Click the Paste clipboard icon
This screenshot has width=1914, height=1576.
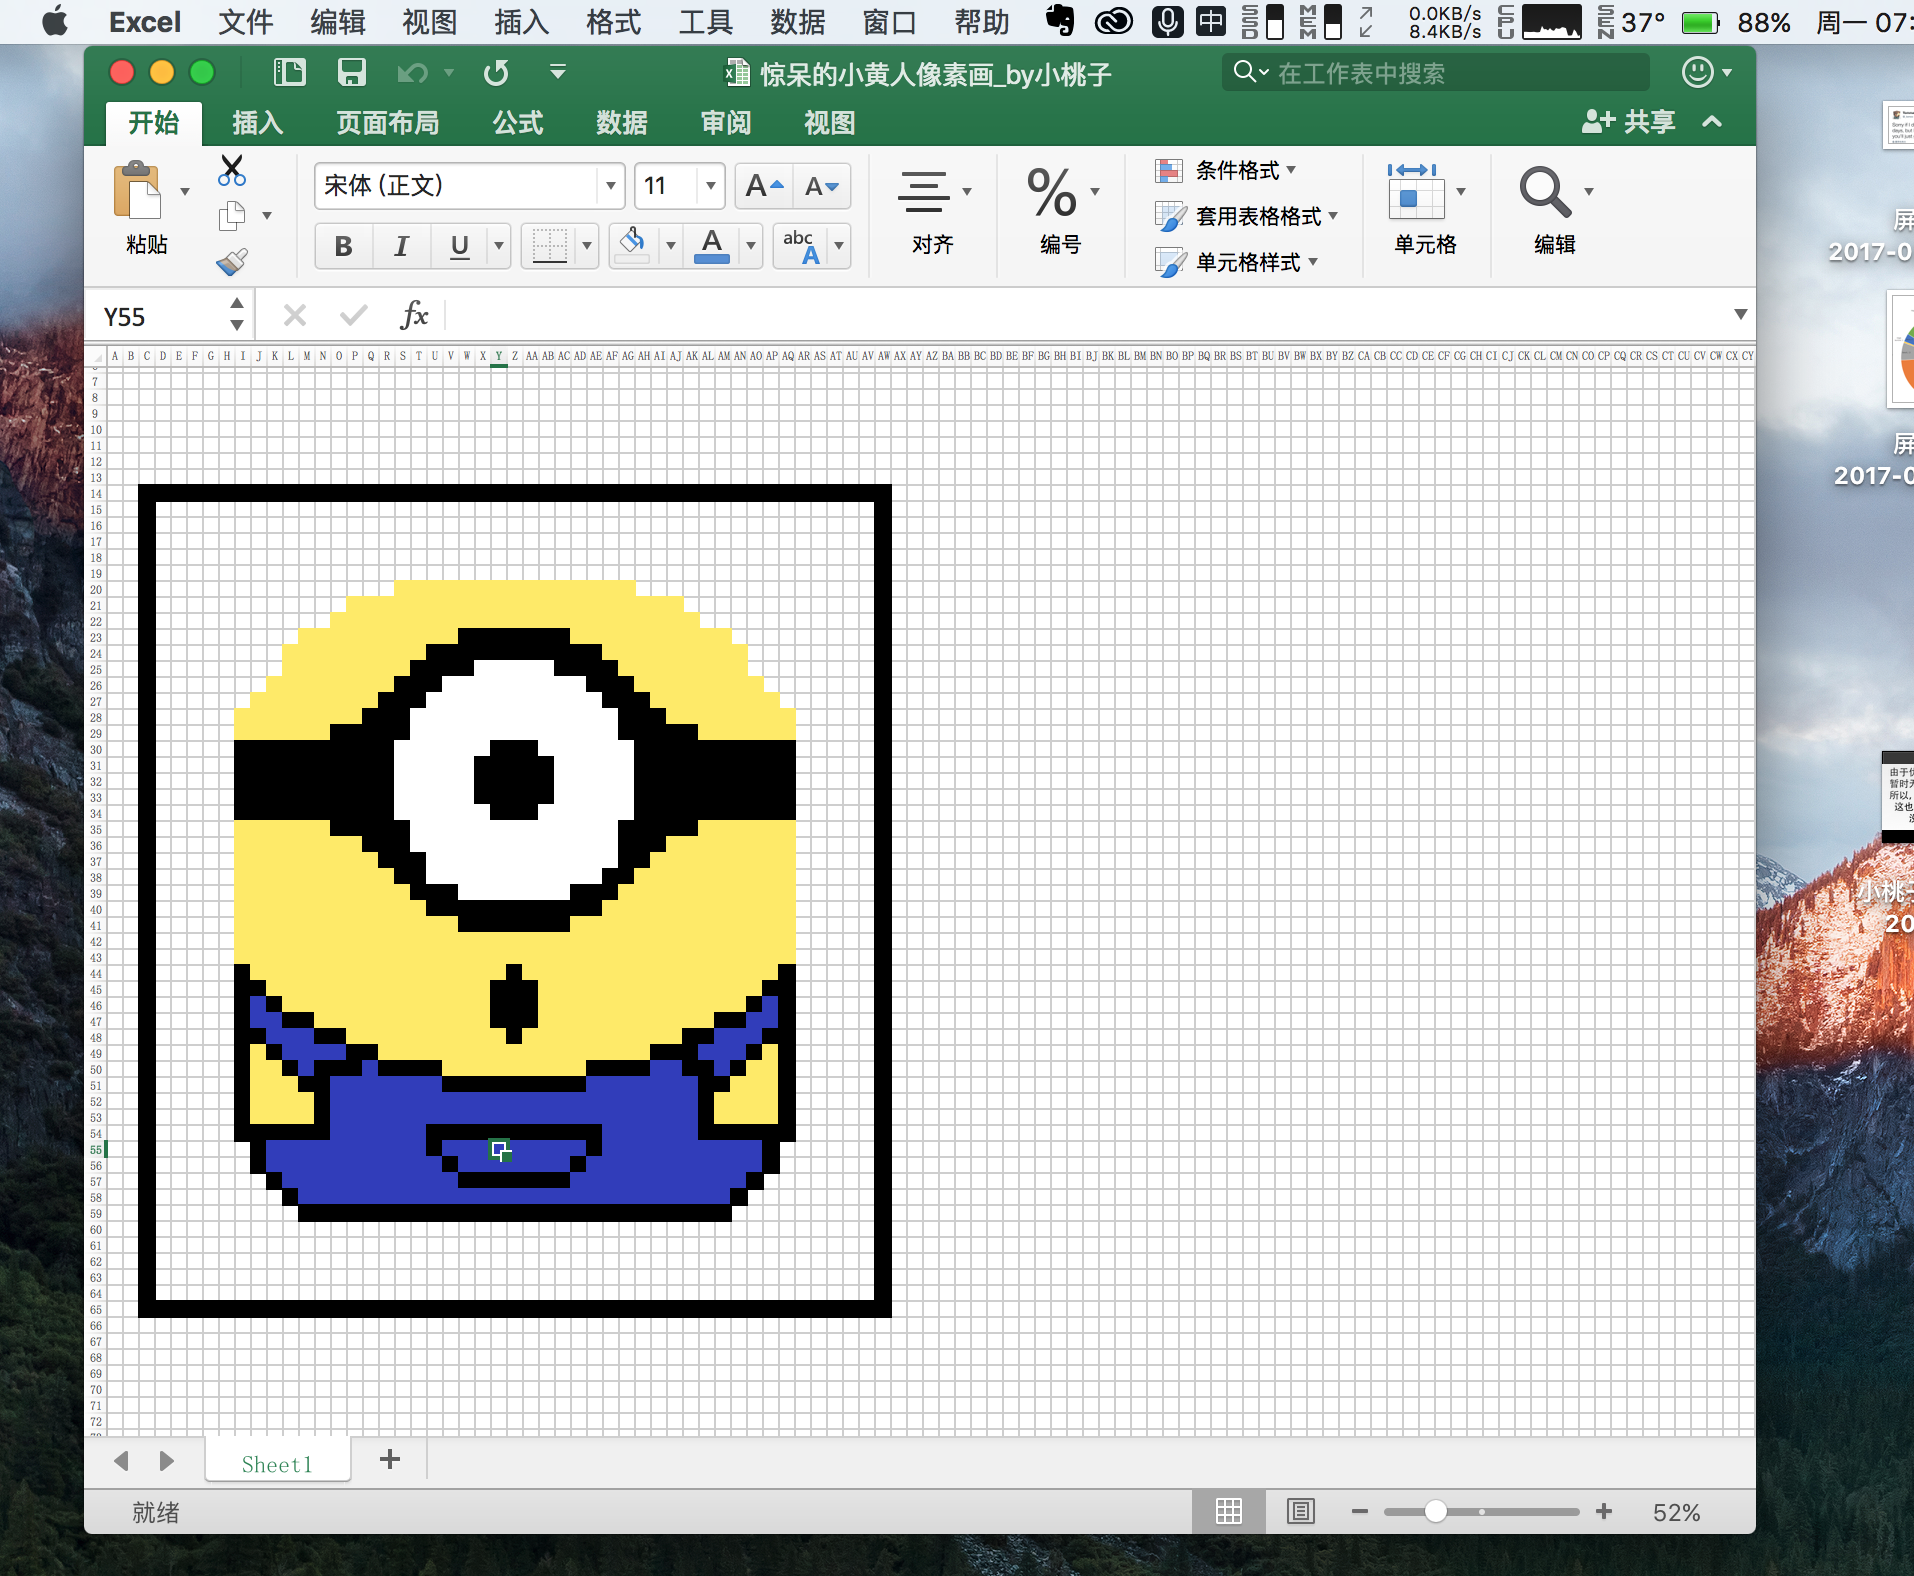pyautogui.click(x=137, y=190)
